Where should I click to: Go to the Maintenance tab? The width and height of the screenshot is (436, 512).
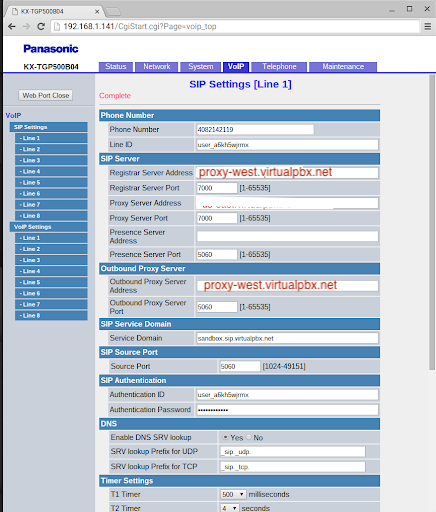343,67
